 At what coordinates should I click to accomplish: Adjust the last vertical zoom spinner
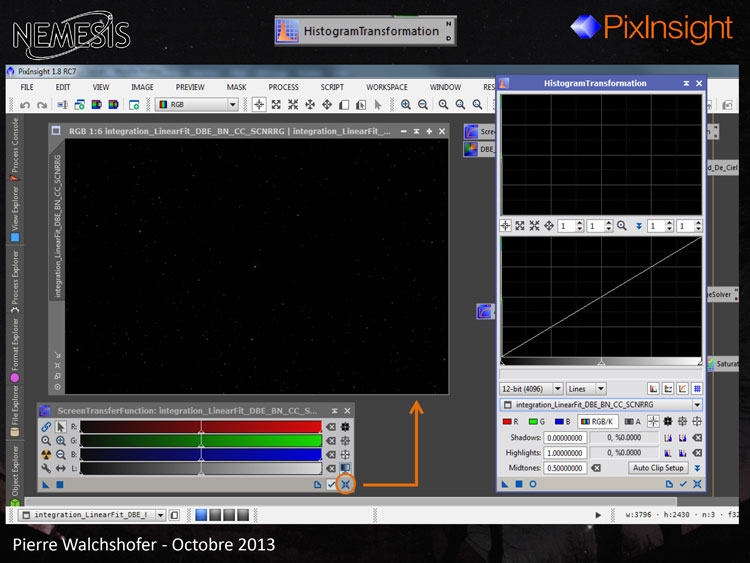[x=698, y=226]
